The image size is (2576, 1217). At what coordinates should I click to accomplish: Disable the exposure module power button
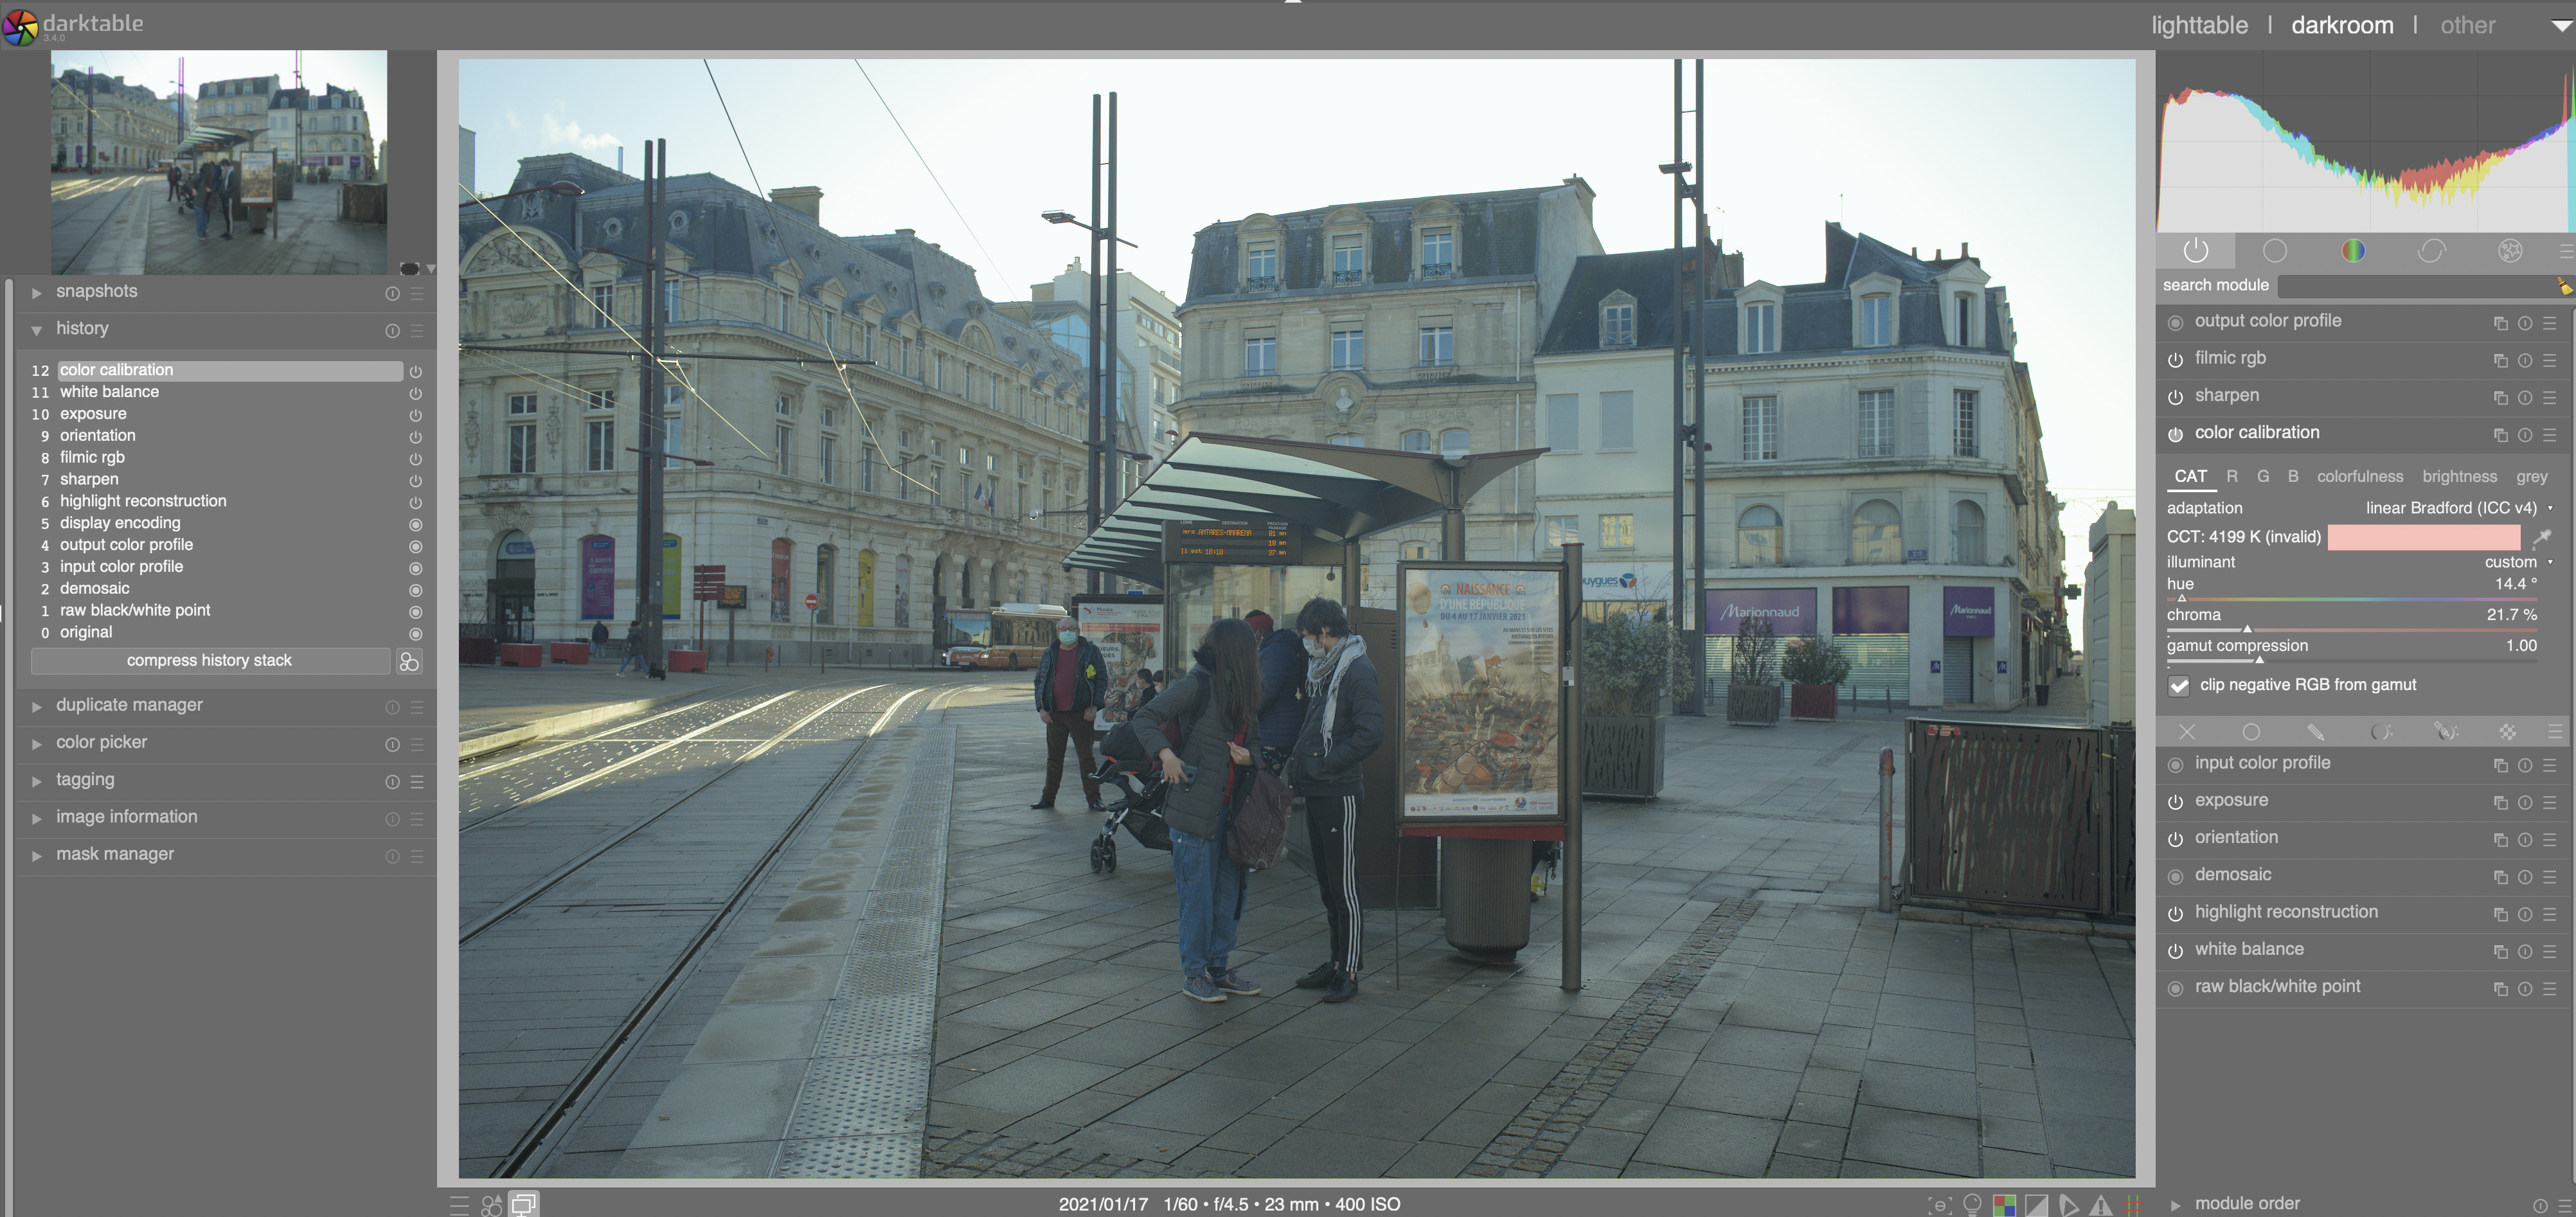[2175, 802]
